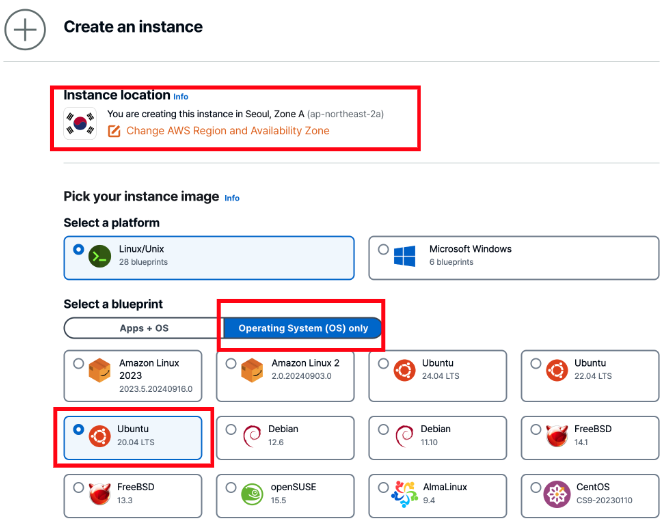Select the Microsoft Windows platform radio button

[x=384, y=249]
